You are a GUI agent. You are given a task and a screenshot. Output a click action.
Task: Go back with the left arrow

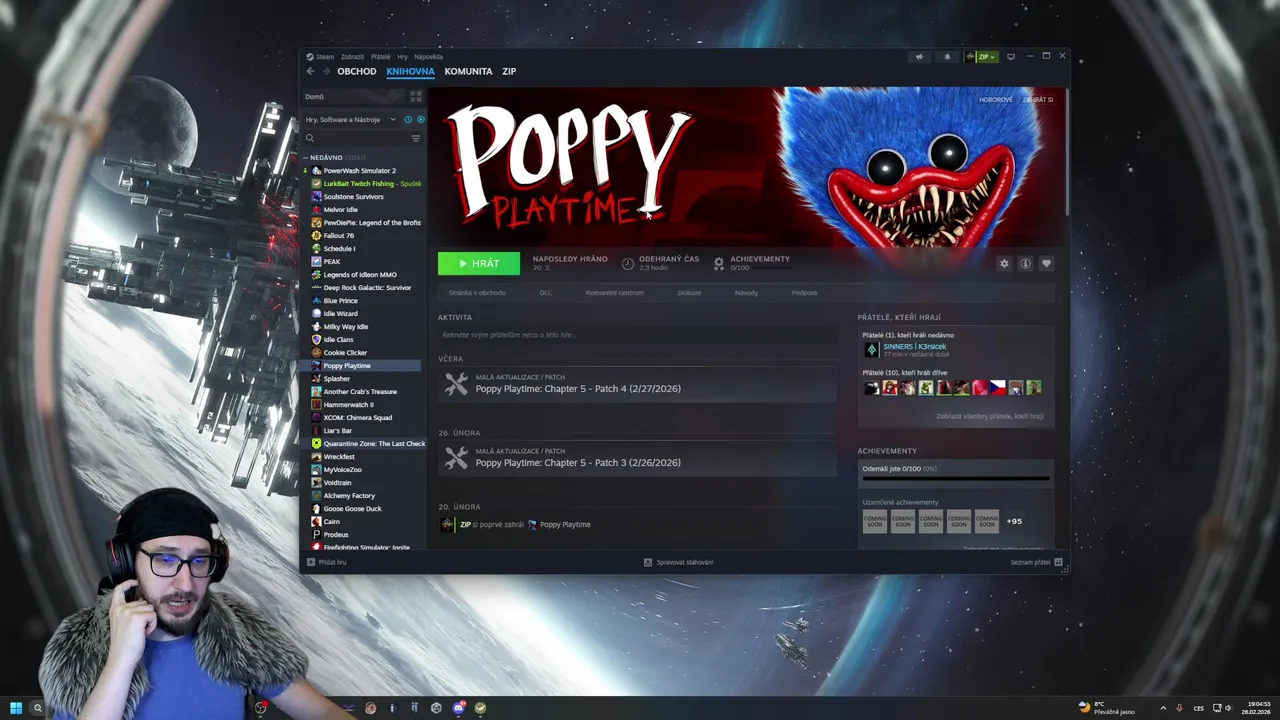(x=310, y=71)
